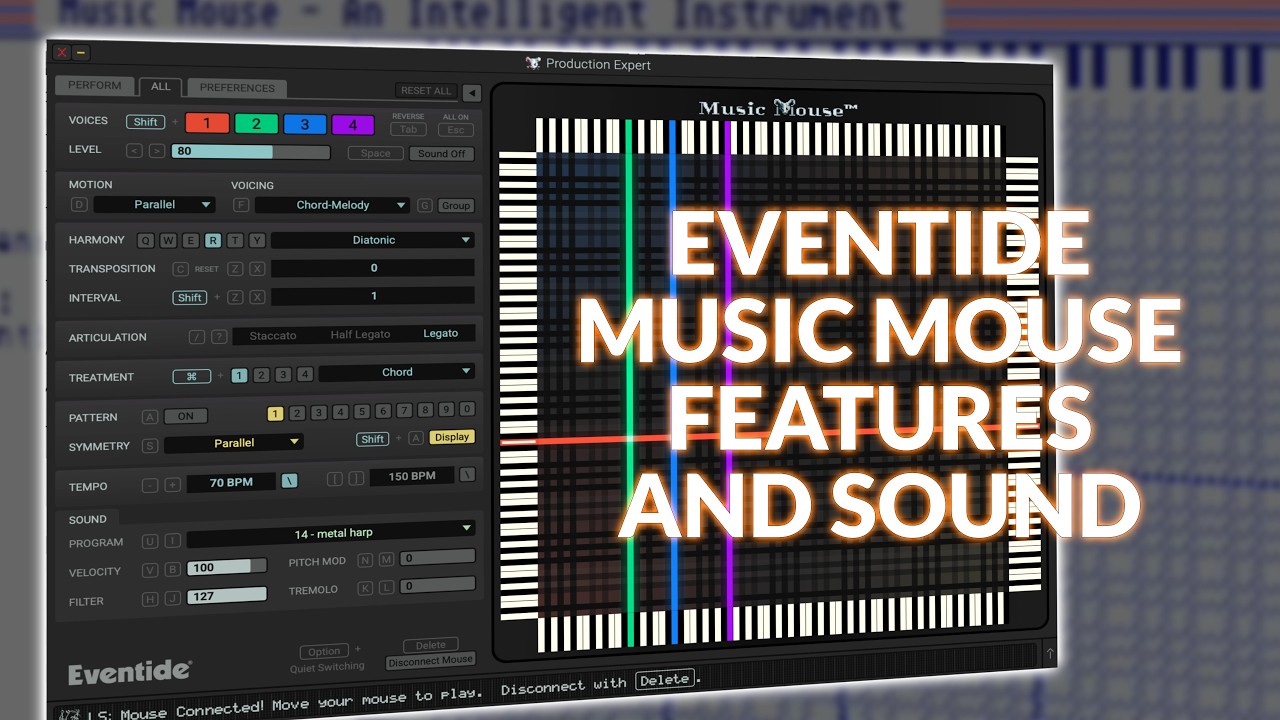
Task: Click the RESET ALL button
Action: [x=426, y=91]
